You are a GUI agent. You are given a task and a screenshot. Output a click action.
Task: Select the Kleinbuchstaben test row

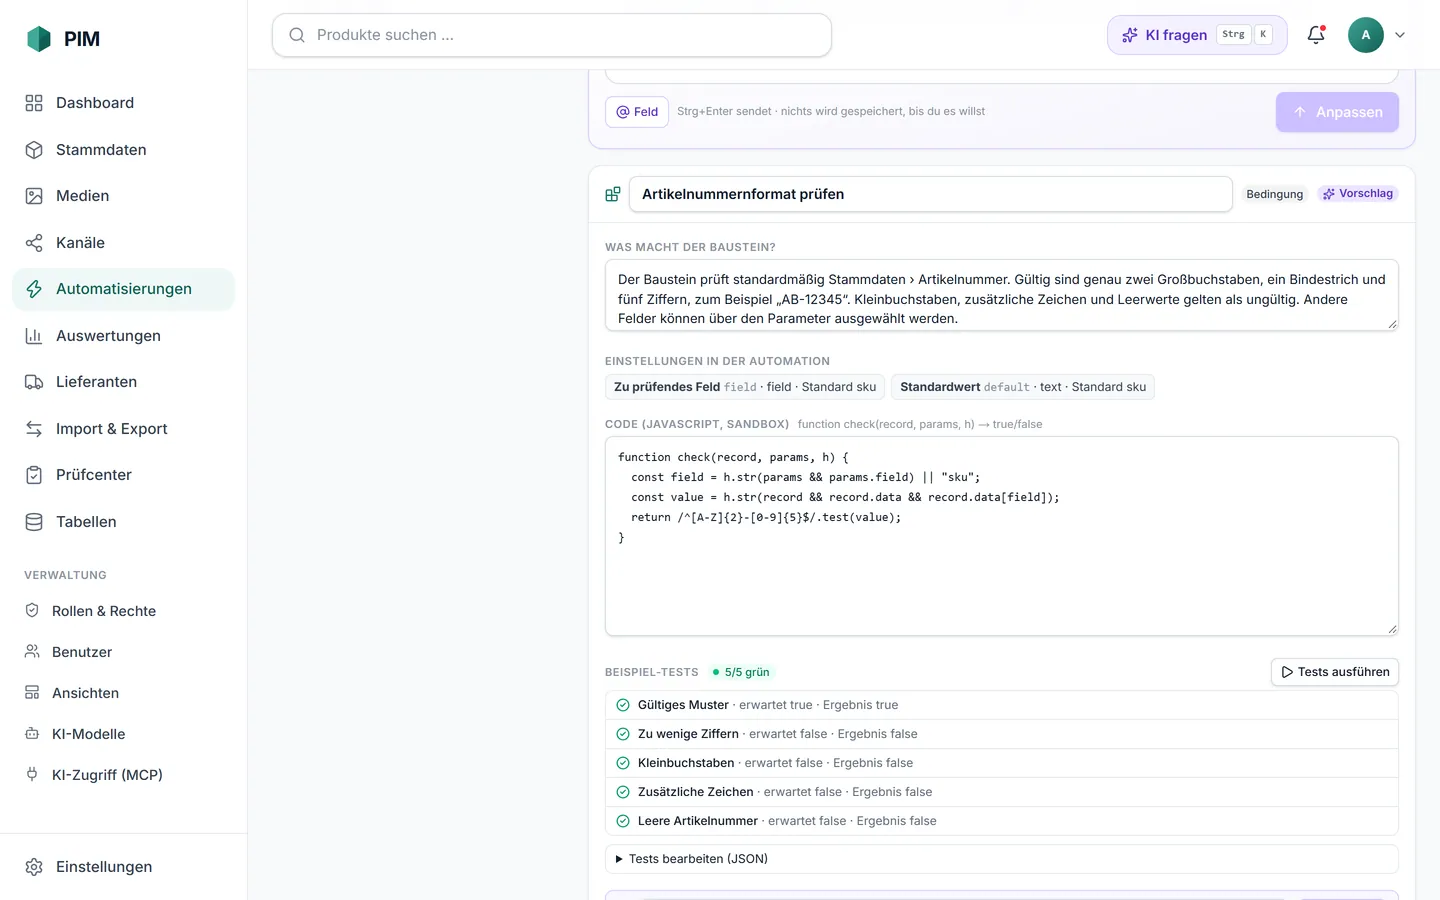pos(1002,763)
